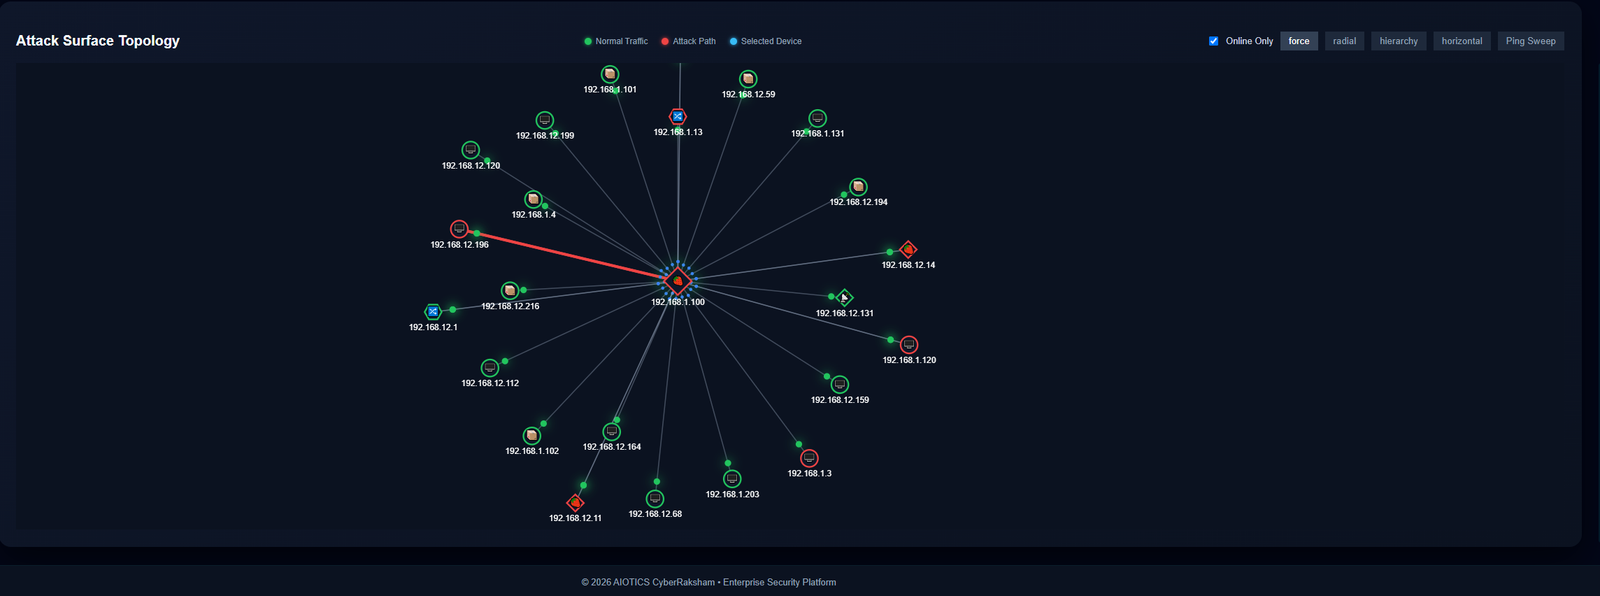Start a Ping Sweep
Viewport: 1600px width, 596px height.
coord(1531,41)
